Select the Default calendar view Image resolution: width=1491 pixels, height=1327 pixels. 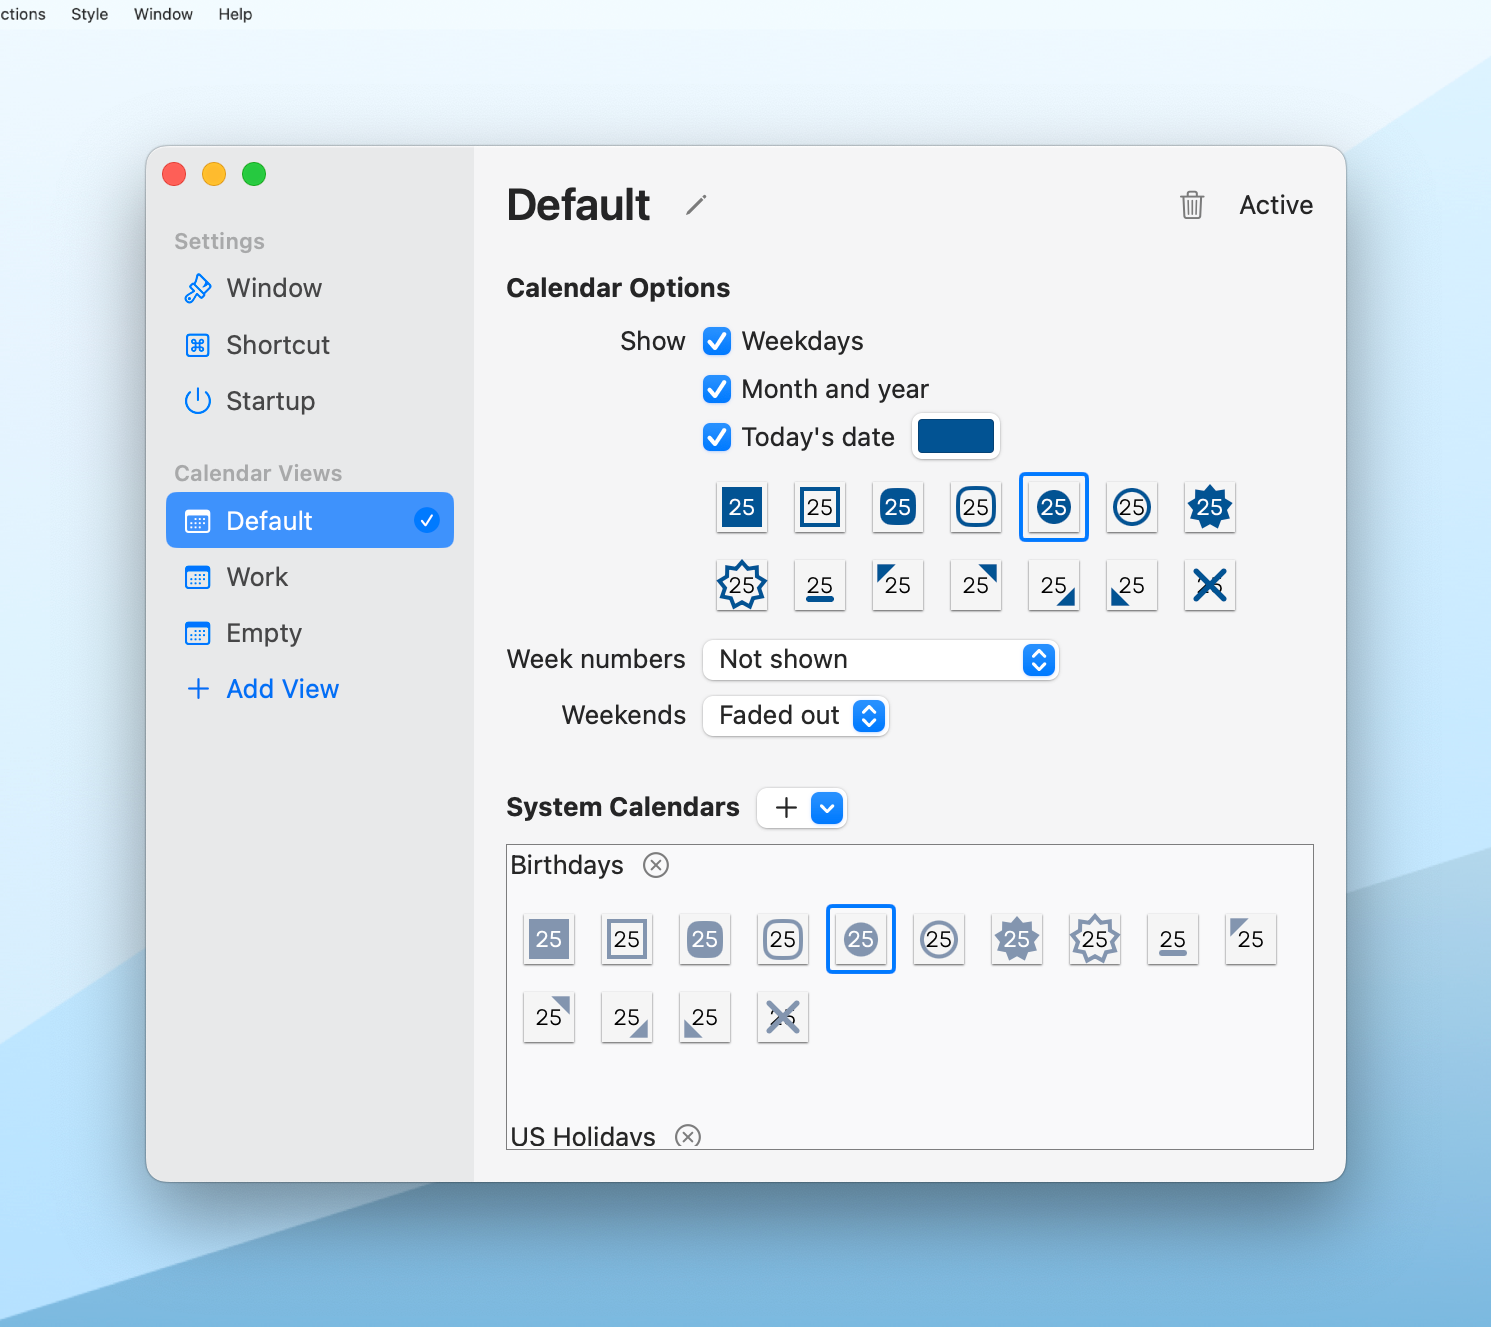(310, 520)
